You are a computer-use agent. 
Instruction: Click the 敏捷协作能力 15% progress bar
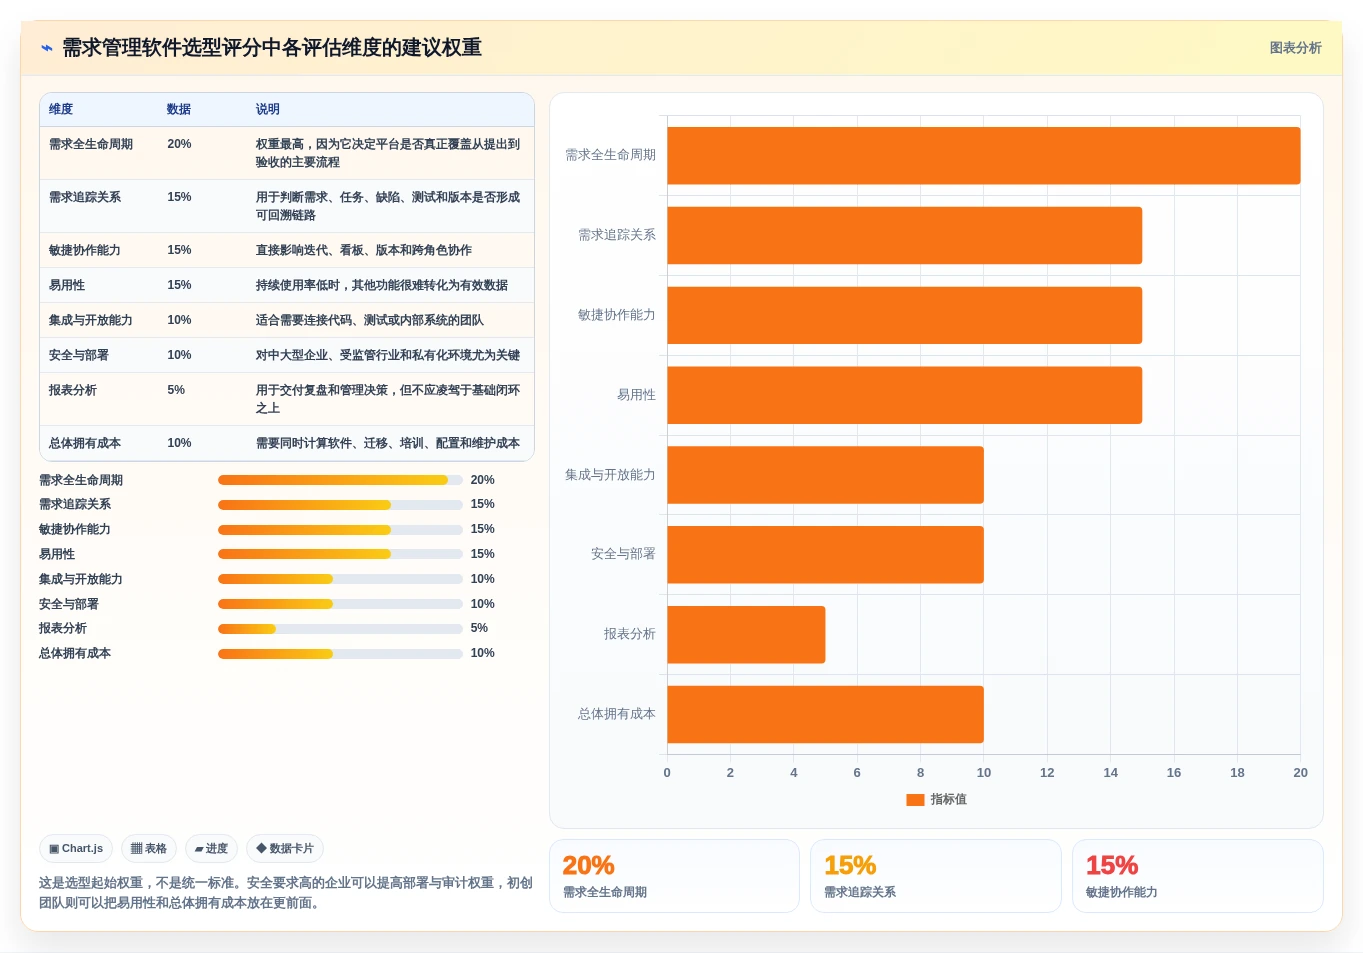(x=340, y=529)
